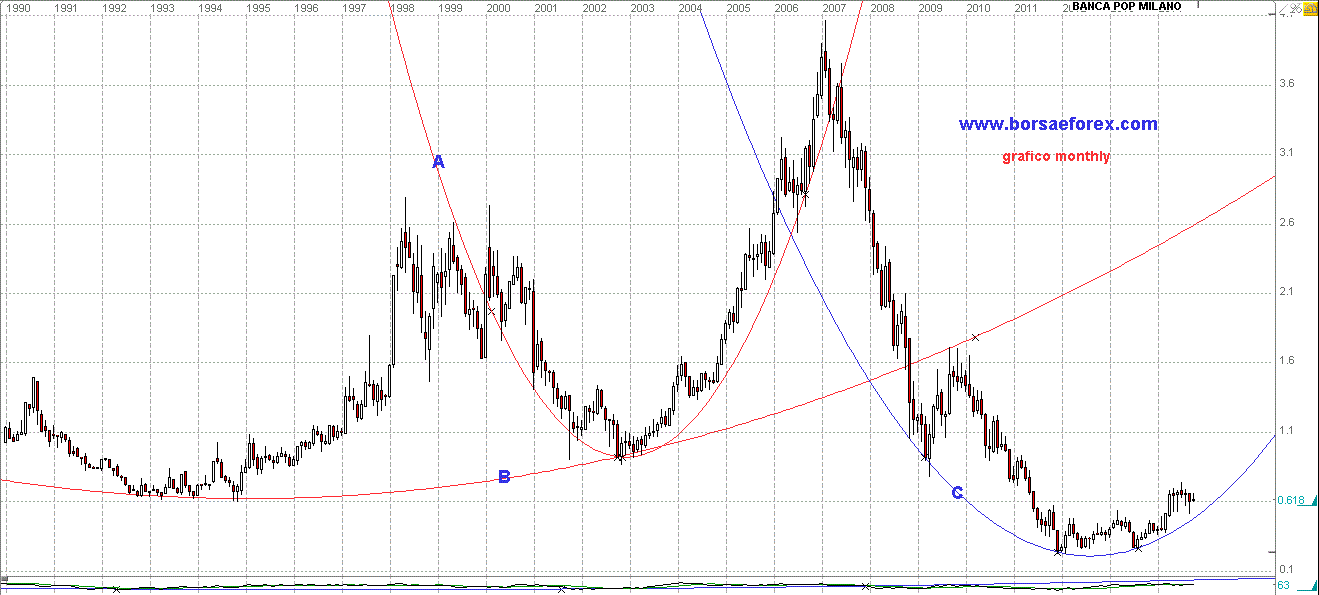Open the www.borsaeforex.com link
Image resolution: width=1319 pixels, height=595 pixels.
(1057, 124)
